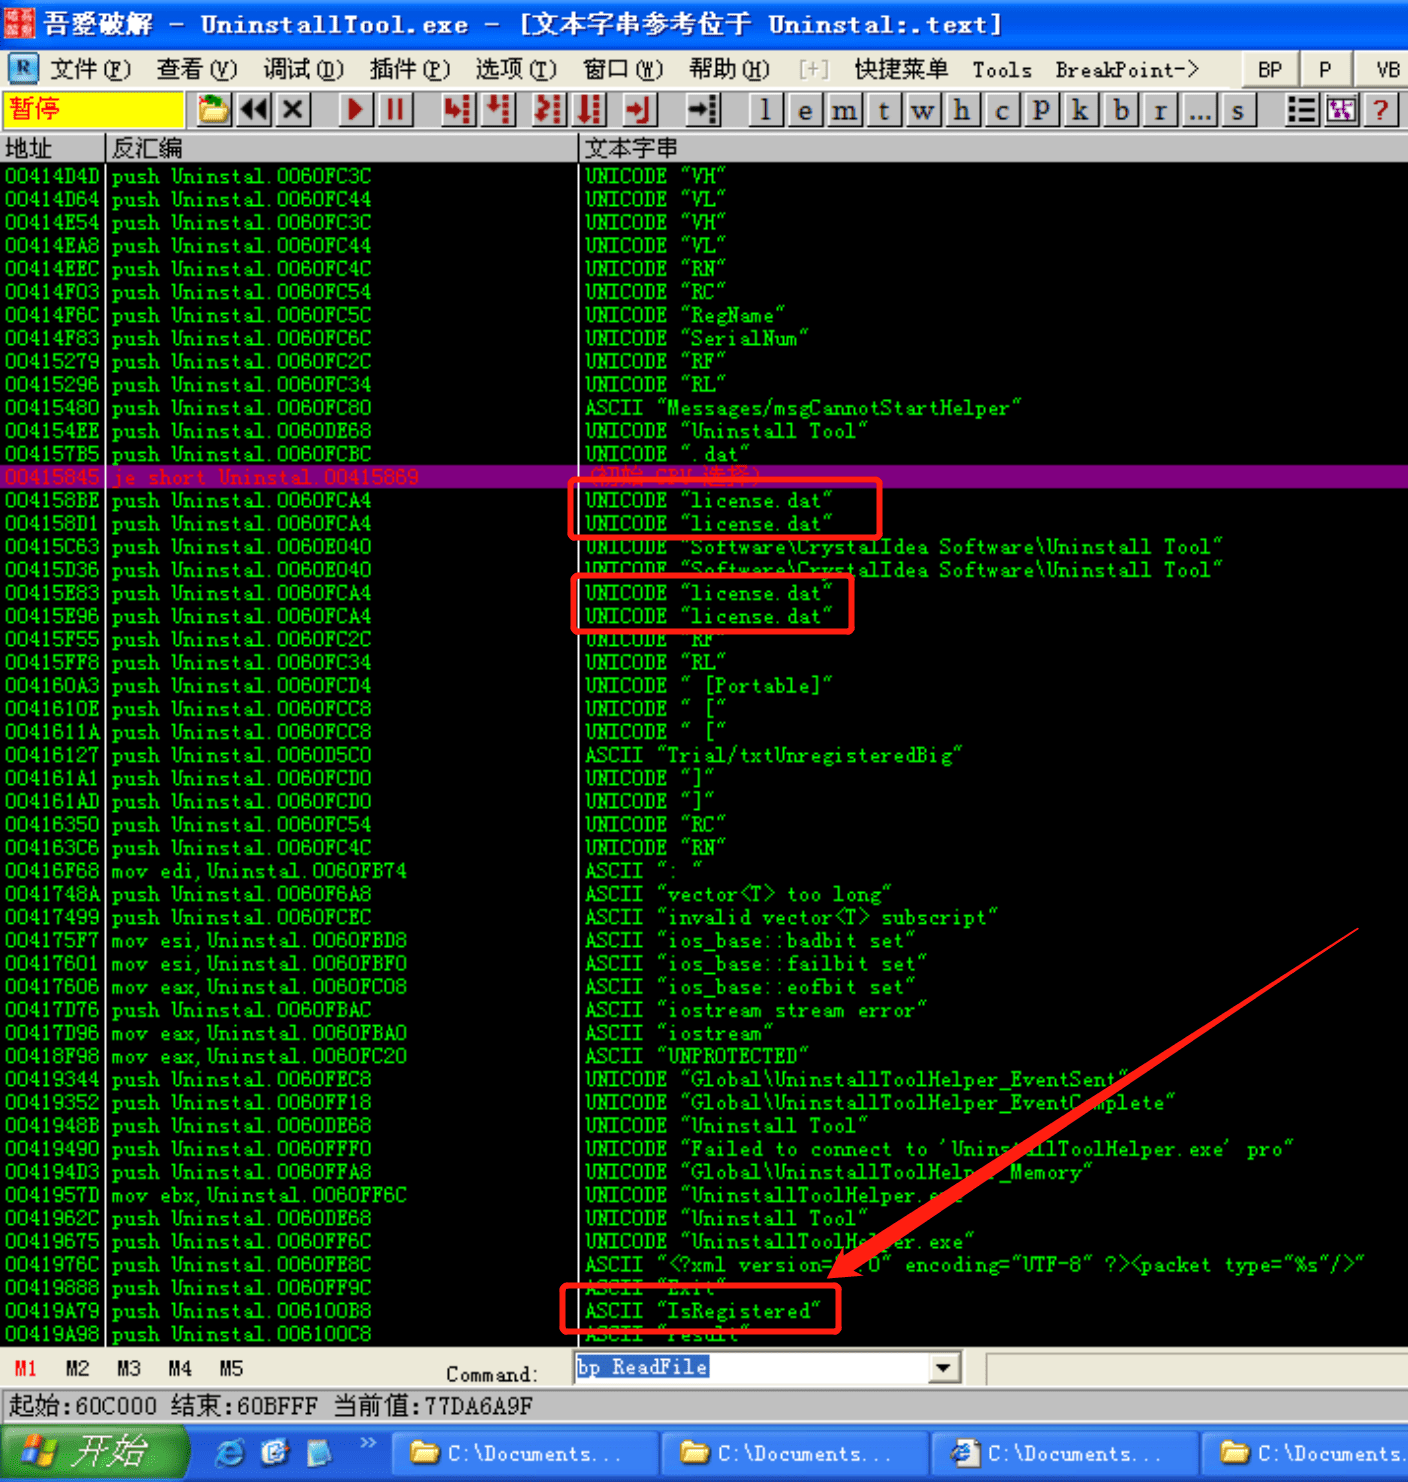The image size is (1408, 1482).
Task: Launch Internet Explorer from the quick launch
Action: pos(230,1453)
